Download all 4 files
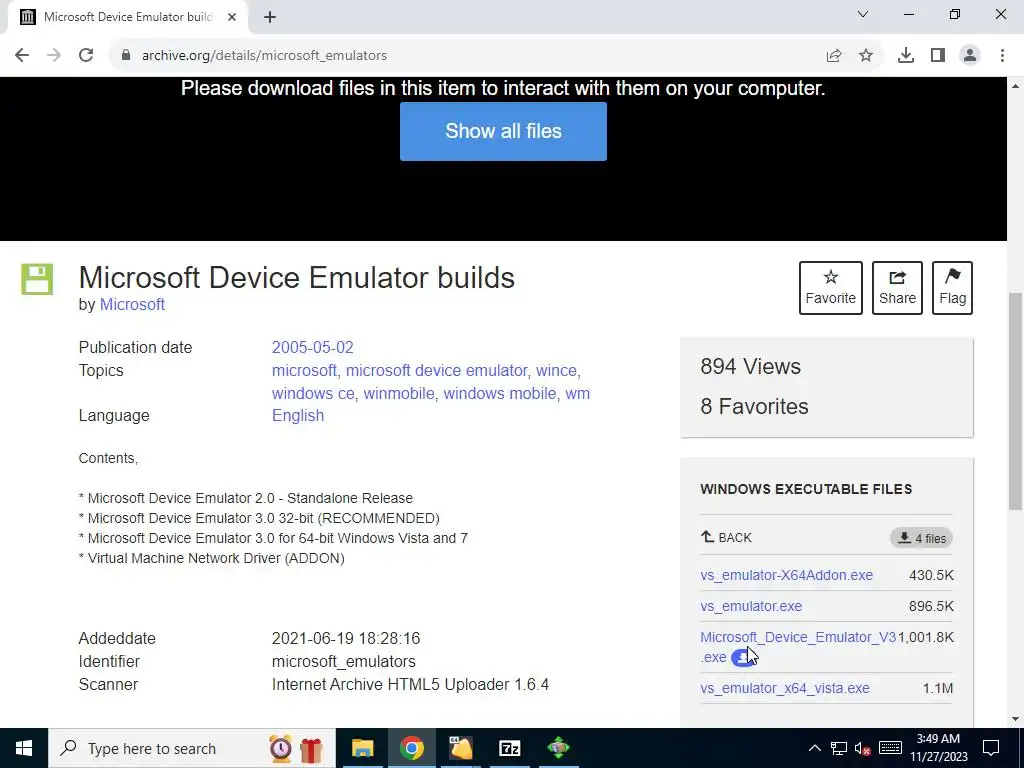 coord(921,538)
